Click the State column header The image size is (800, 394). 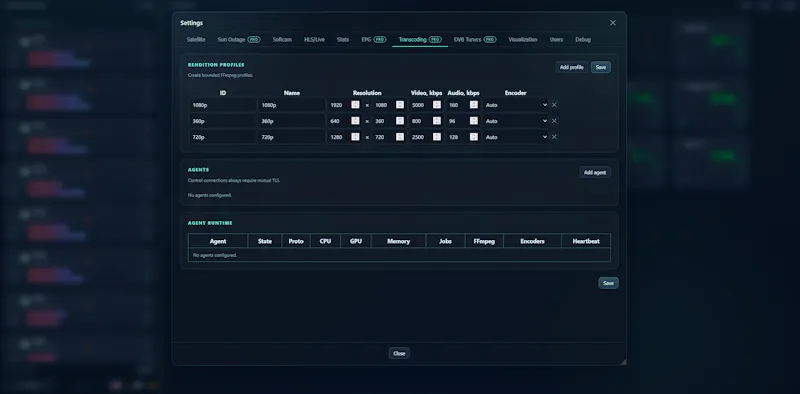265,241
